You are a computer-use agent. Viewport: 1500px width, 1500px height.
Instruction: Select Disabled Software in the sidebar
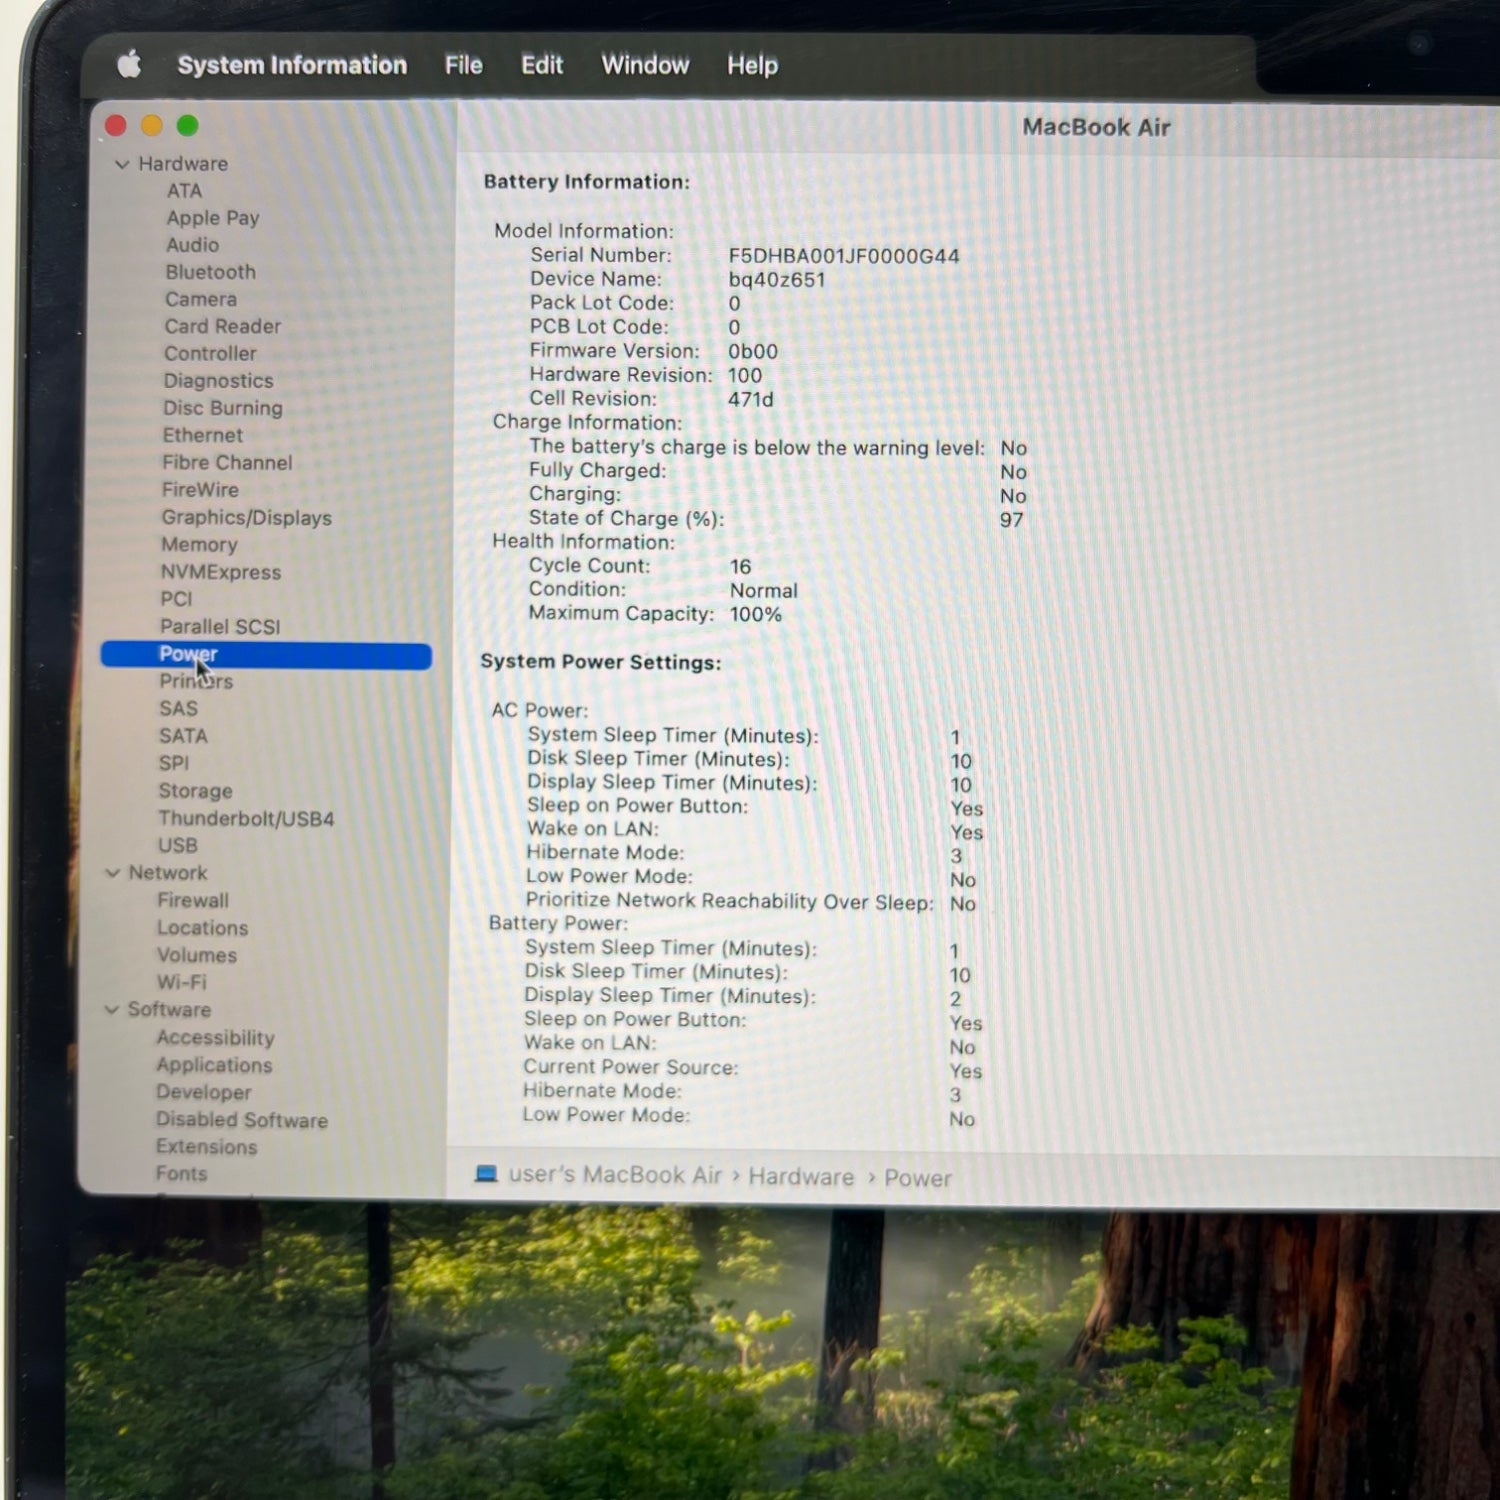coord(242,1120)
